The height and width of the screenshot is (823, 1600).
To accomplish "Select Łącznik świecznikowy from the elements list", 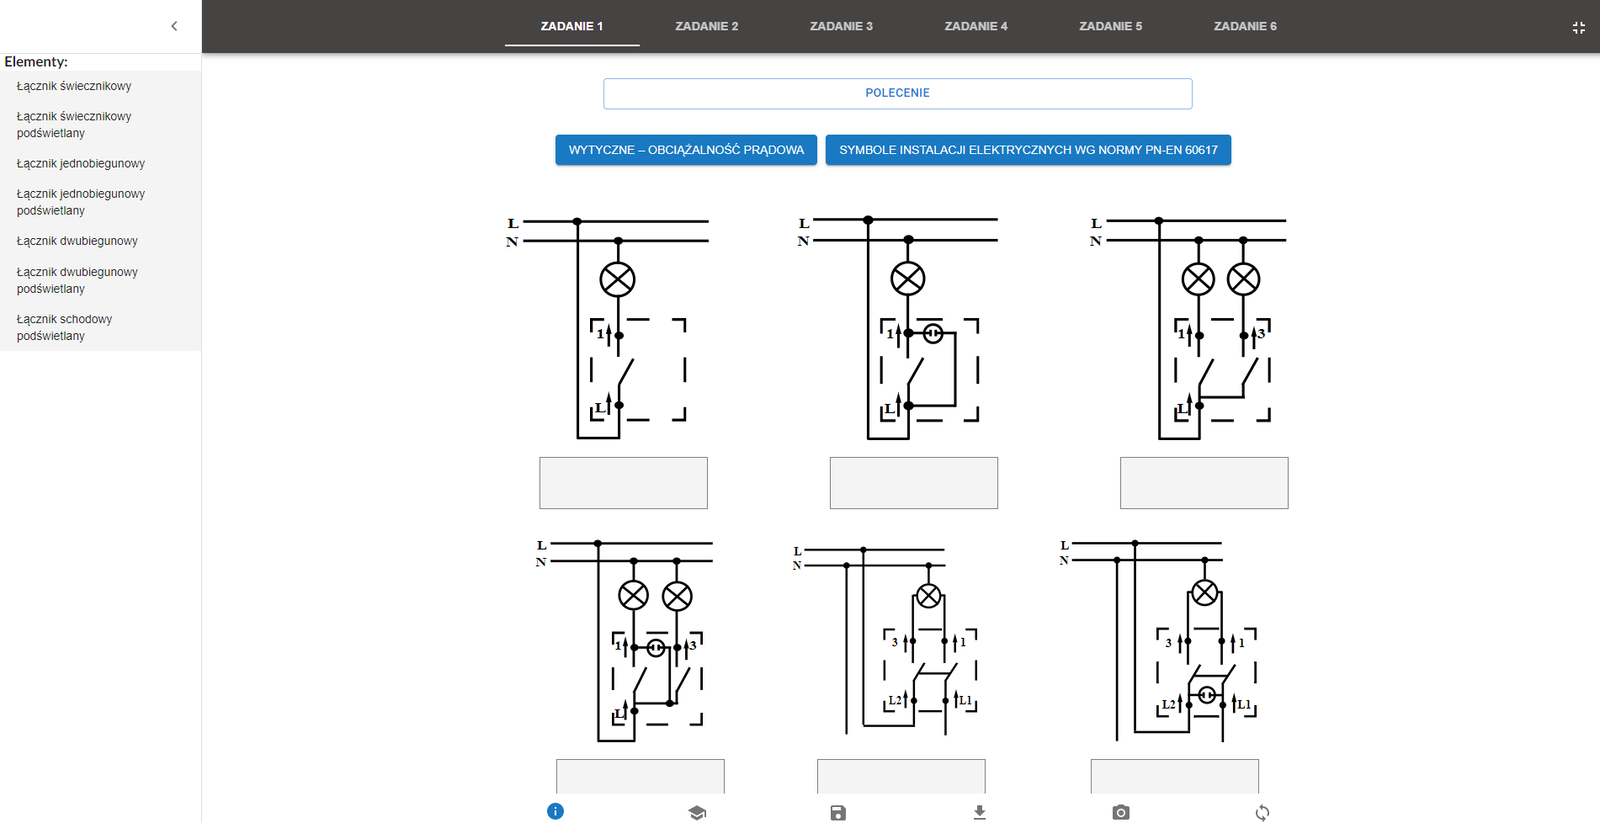I will 74,86.
